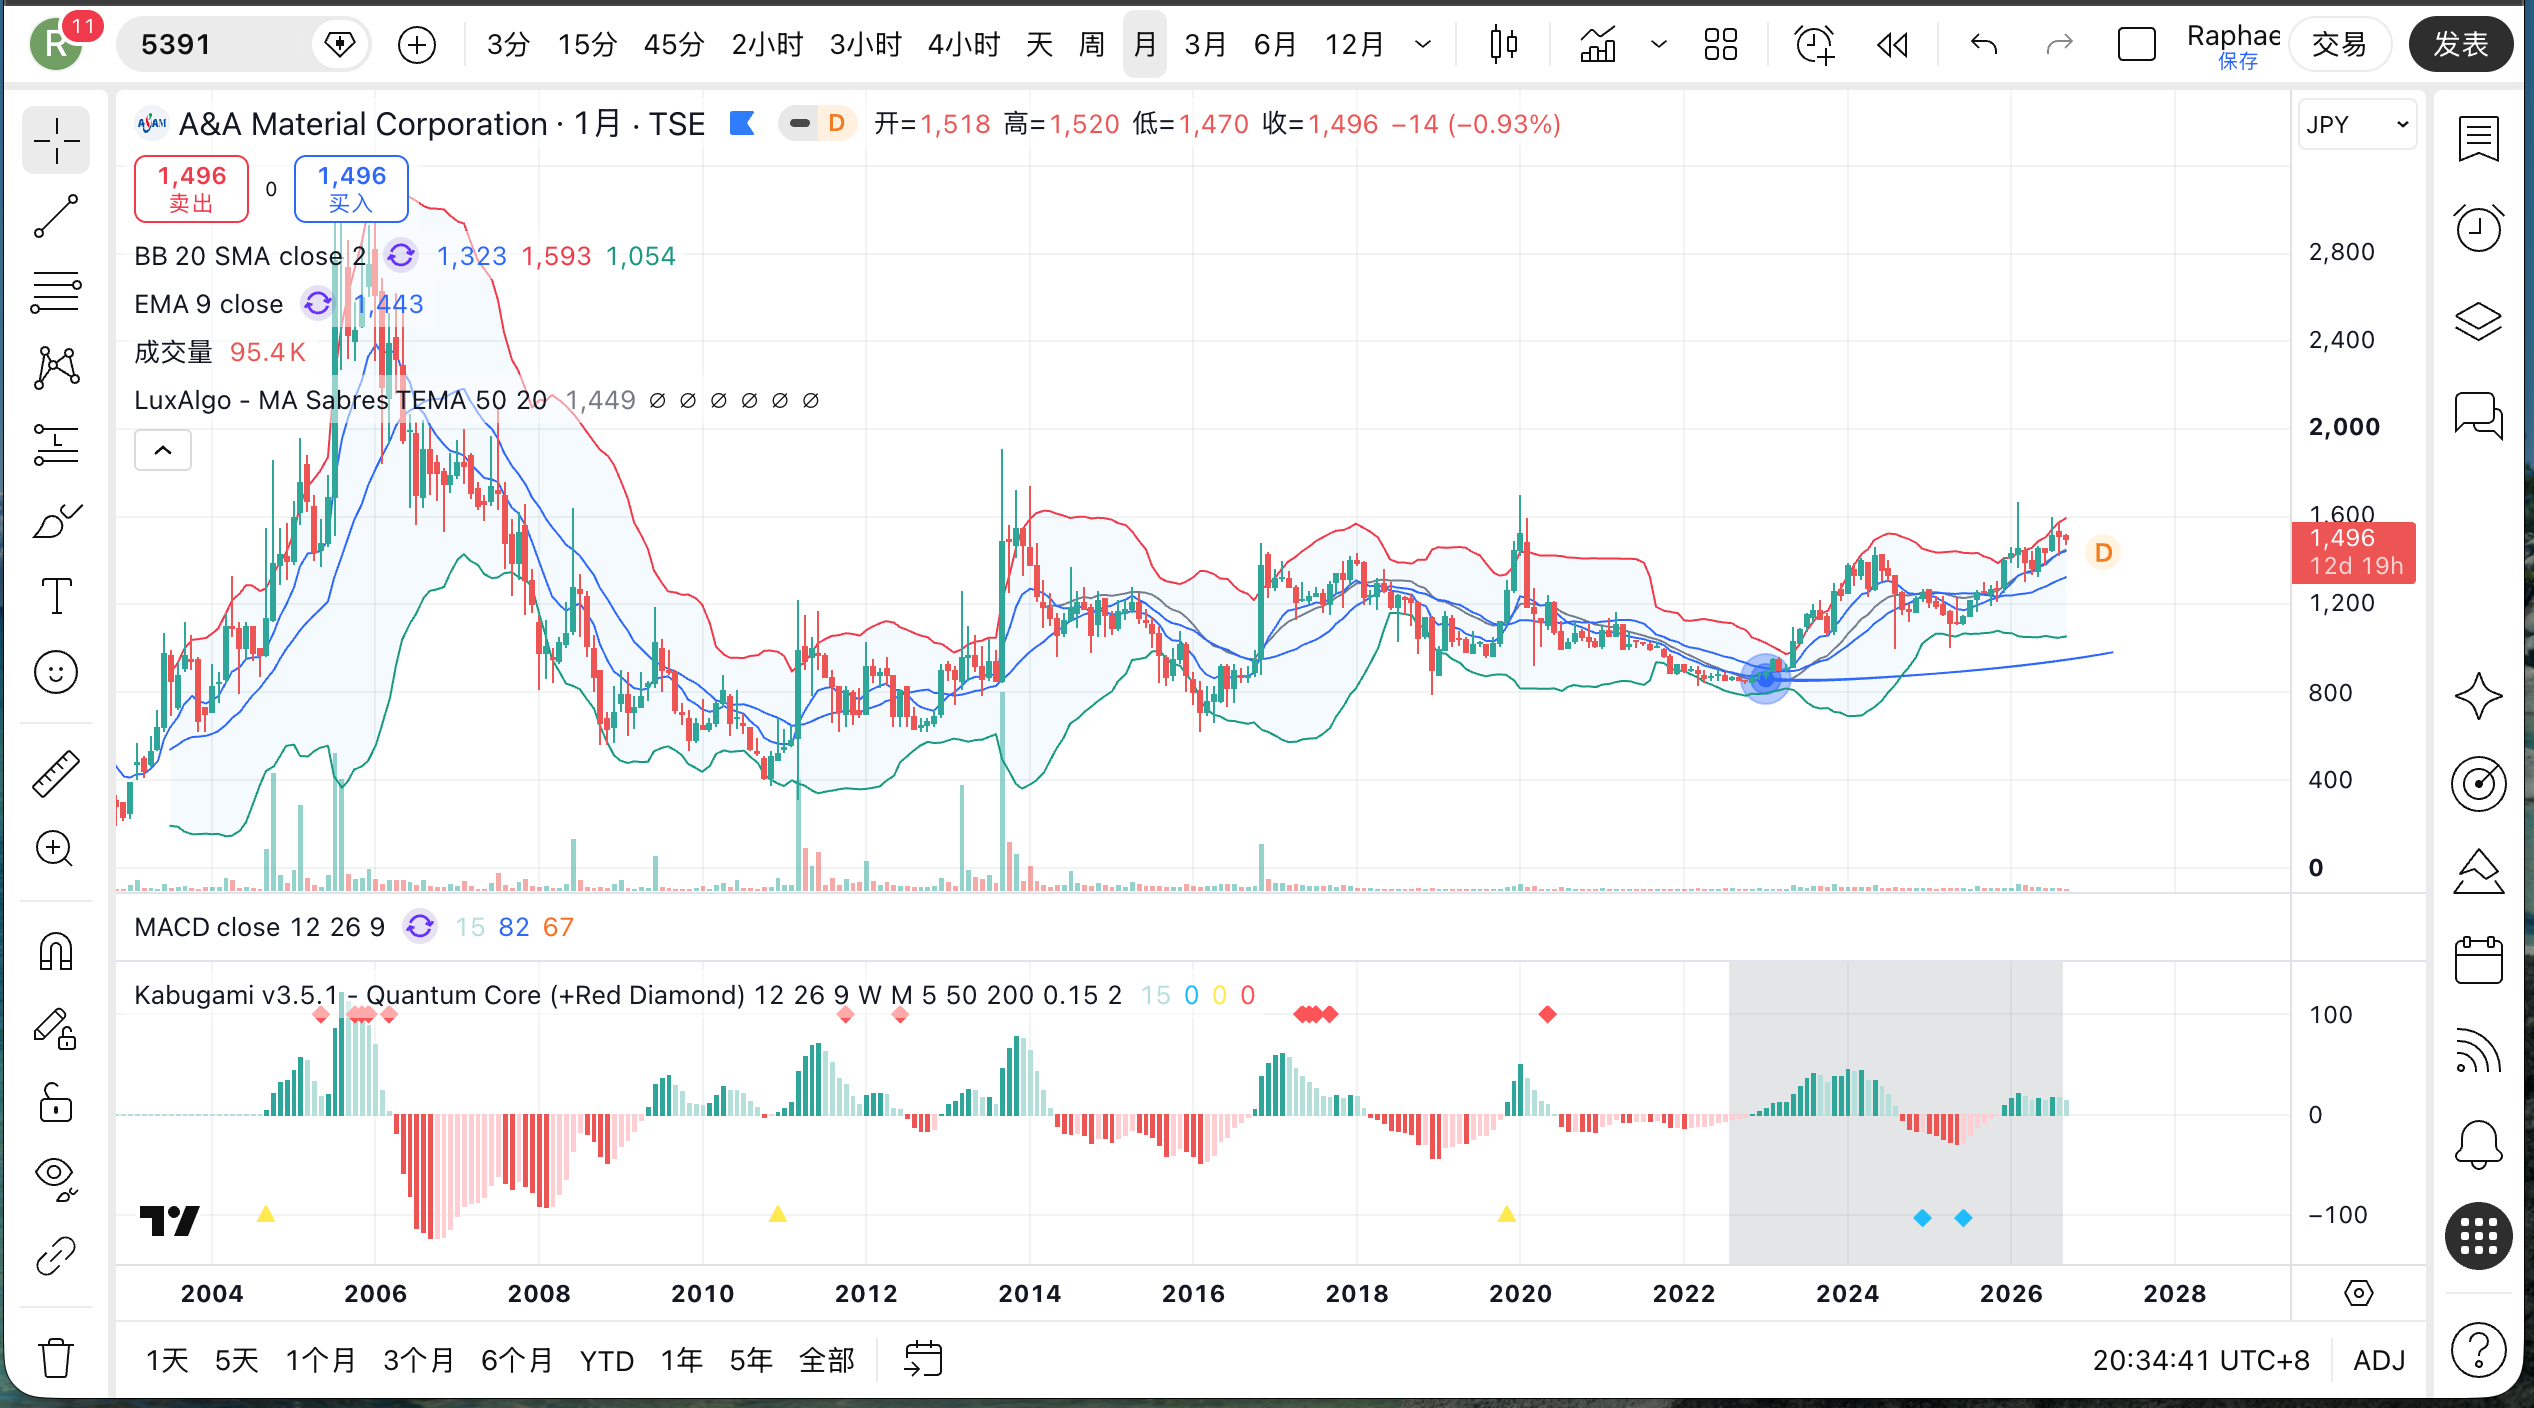Open the target circle icon in sidebar
This screenshot has width=2534, height=1408.
[x=2478, y=784]
